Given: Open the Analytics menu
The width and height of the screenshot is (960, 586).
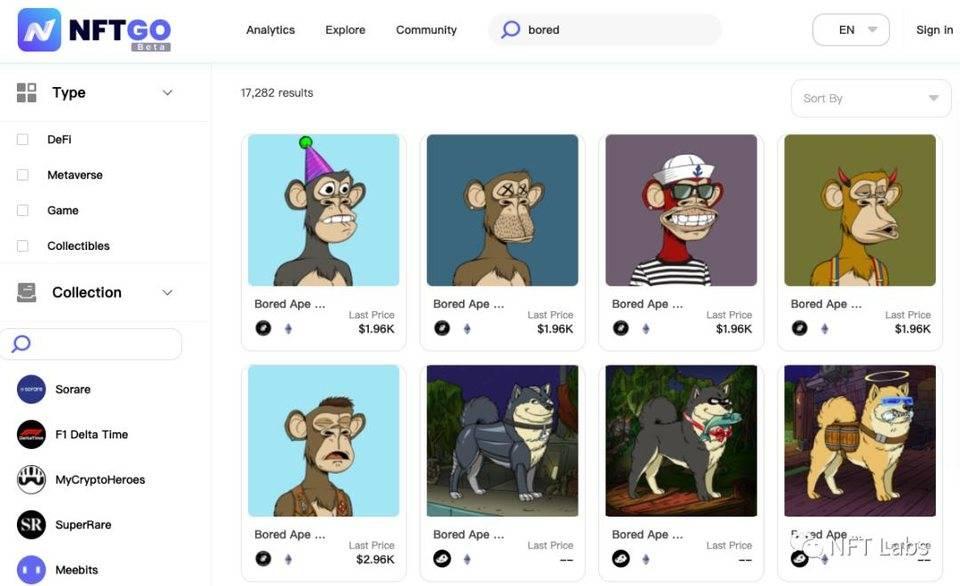Looking at the screenshot, I should click(270, 30).
